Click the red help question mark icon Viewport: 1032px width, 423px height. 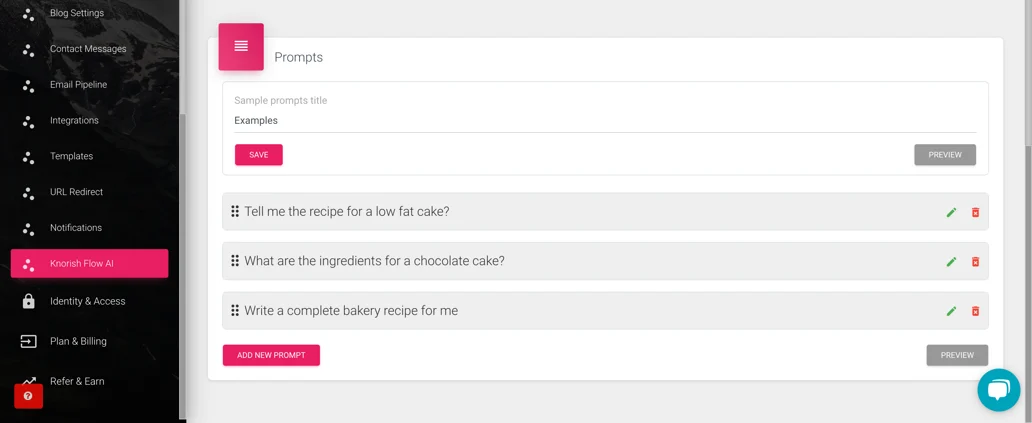[x=28, y=396]
